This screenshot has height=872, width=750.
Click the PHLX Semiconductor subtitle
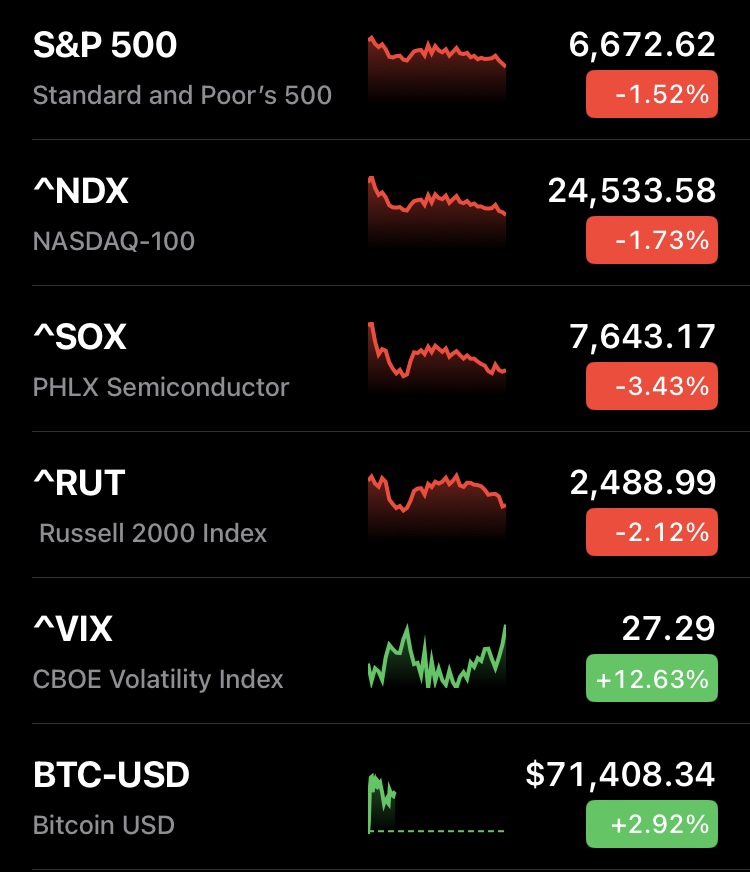click(x=161, y=387)
